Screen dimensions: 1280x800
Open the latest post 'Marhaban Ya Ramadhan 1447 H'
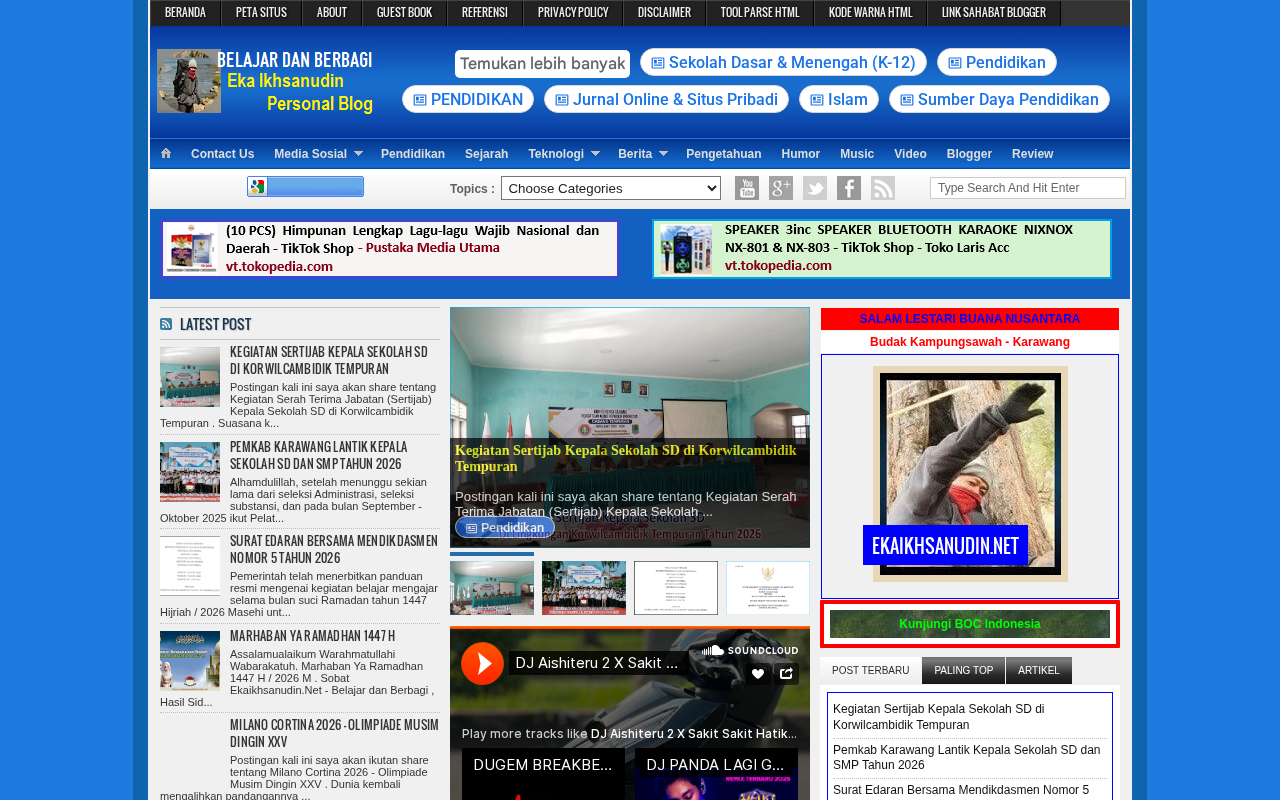pyautogui.click(x=312, y=636)
